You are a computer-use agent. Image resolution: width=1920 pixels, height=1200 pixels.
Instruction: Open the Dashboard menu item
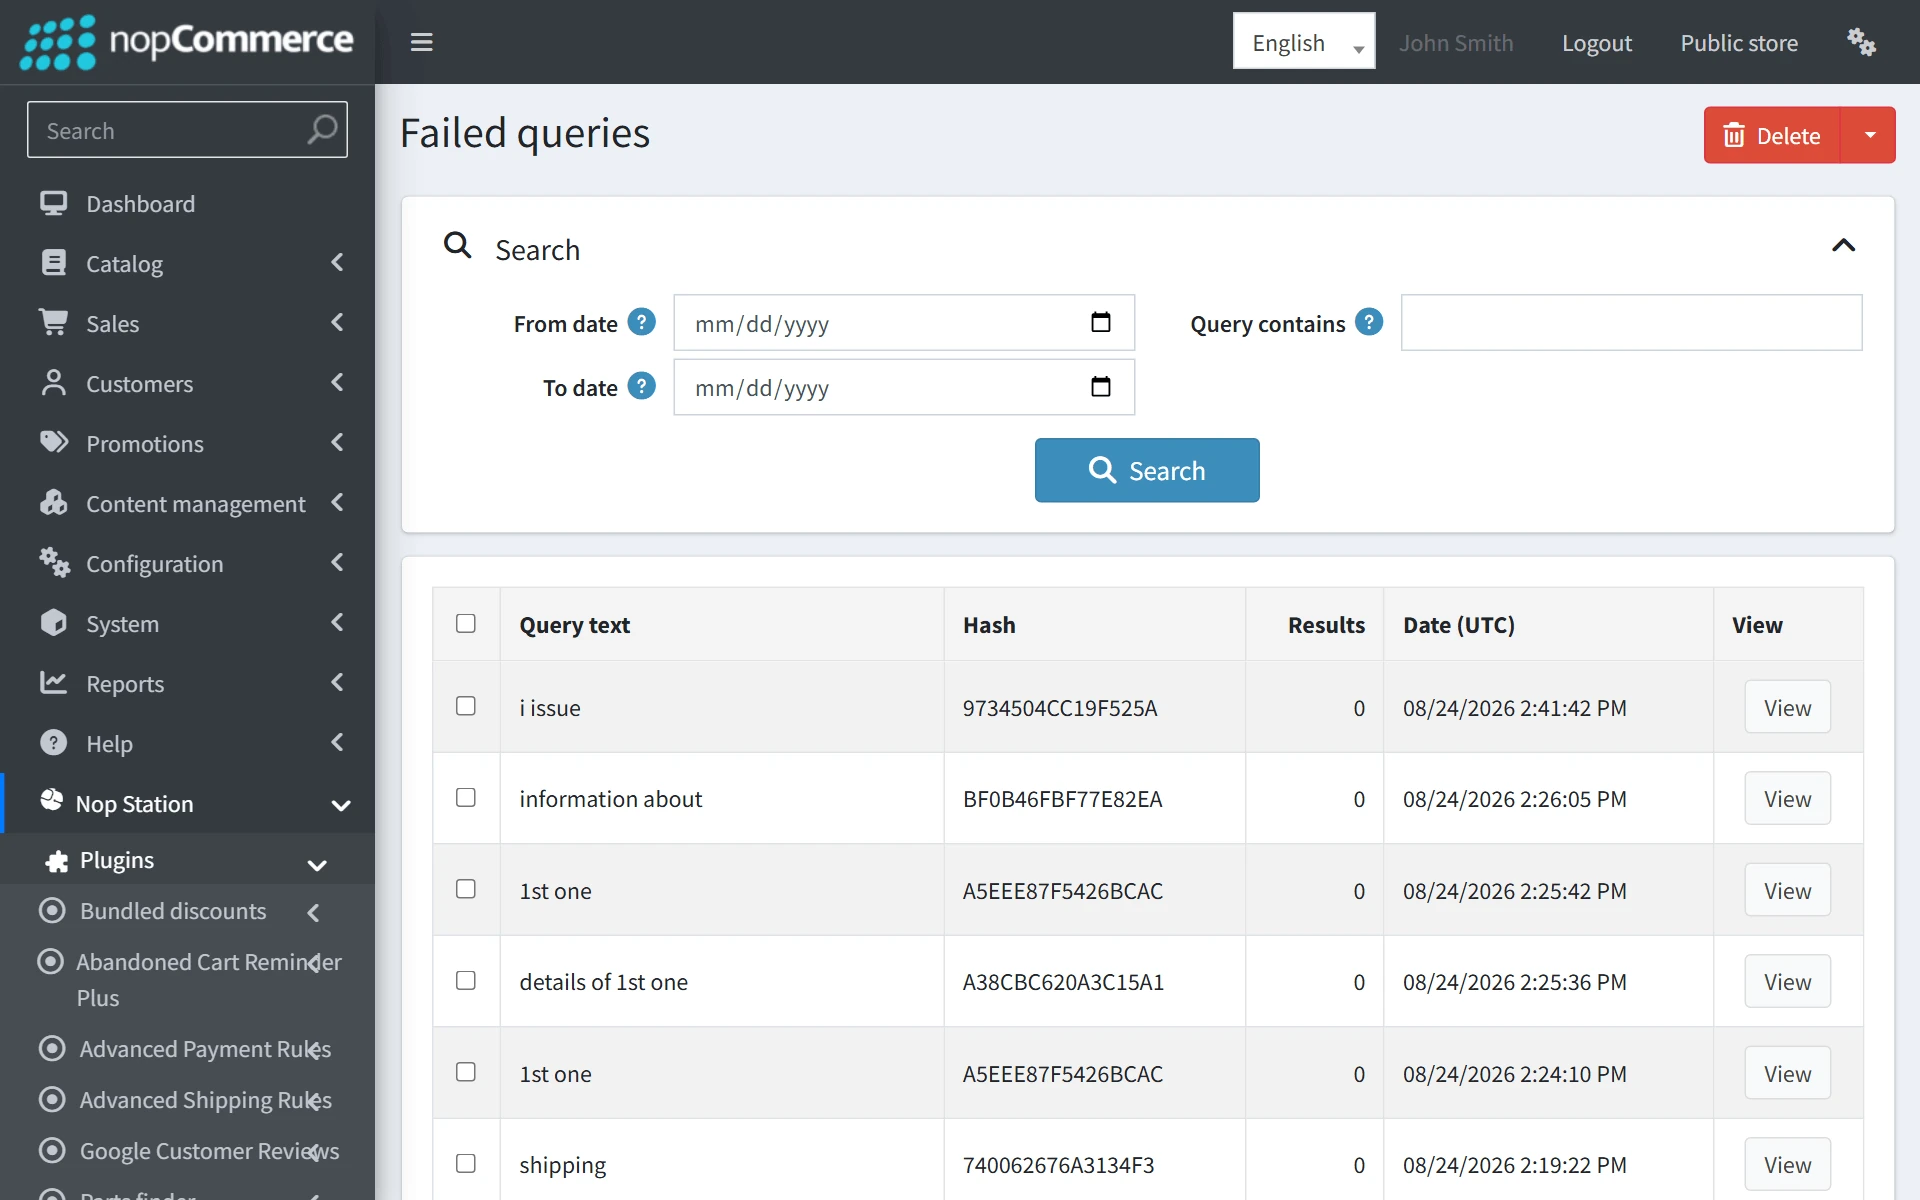(x=187, y=204)
